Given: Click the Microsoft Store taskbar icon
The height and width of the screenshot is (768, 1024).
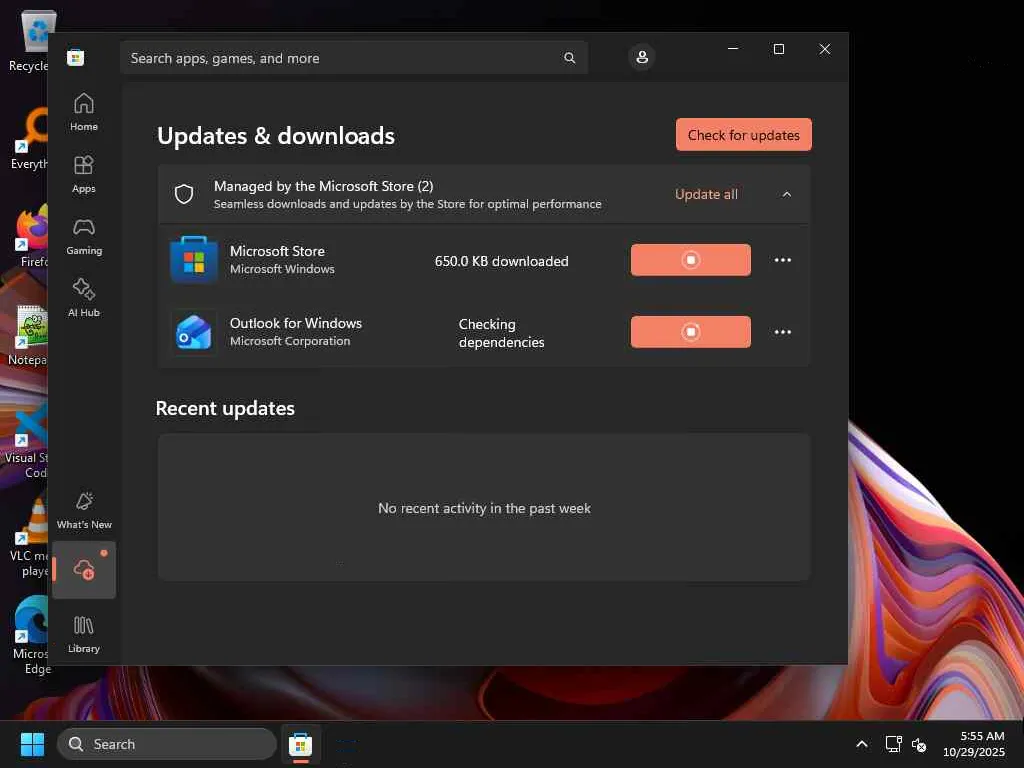Looking at the screenshot, I should pos(300,744).
